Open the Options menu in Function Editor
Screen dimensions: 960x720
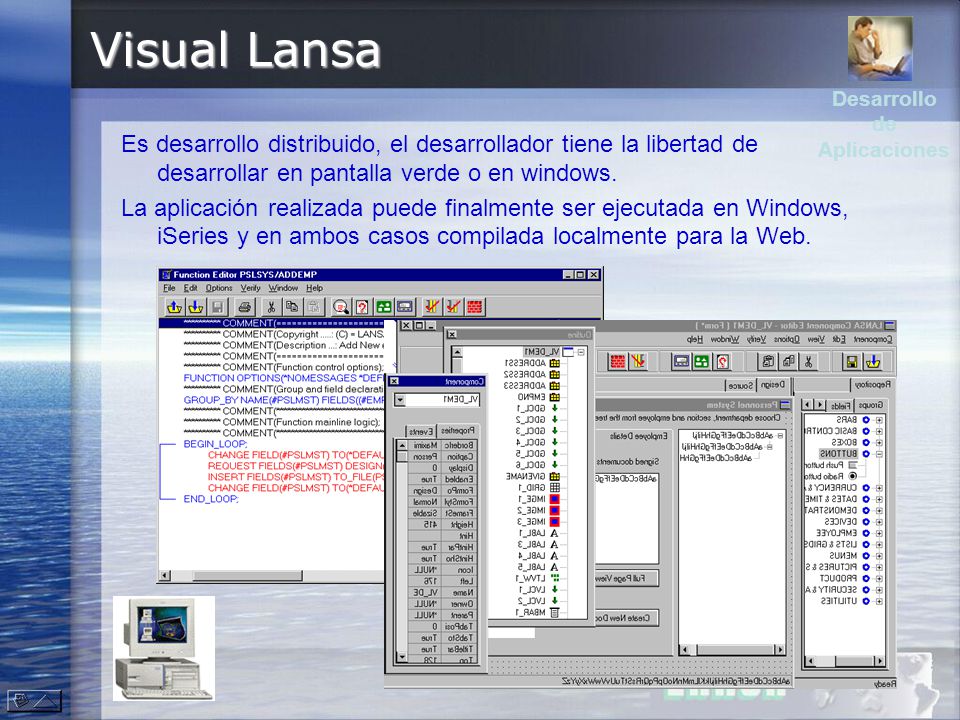point(219,288)
